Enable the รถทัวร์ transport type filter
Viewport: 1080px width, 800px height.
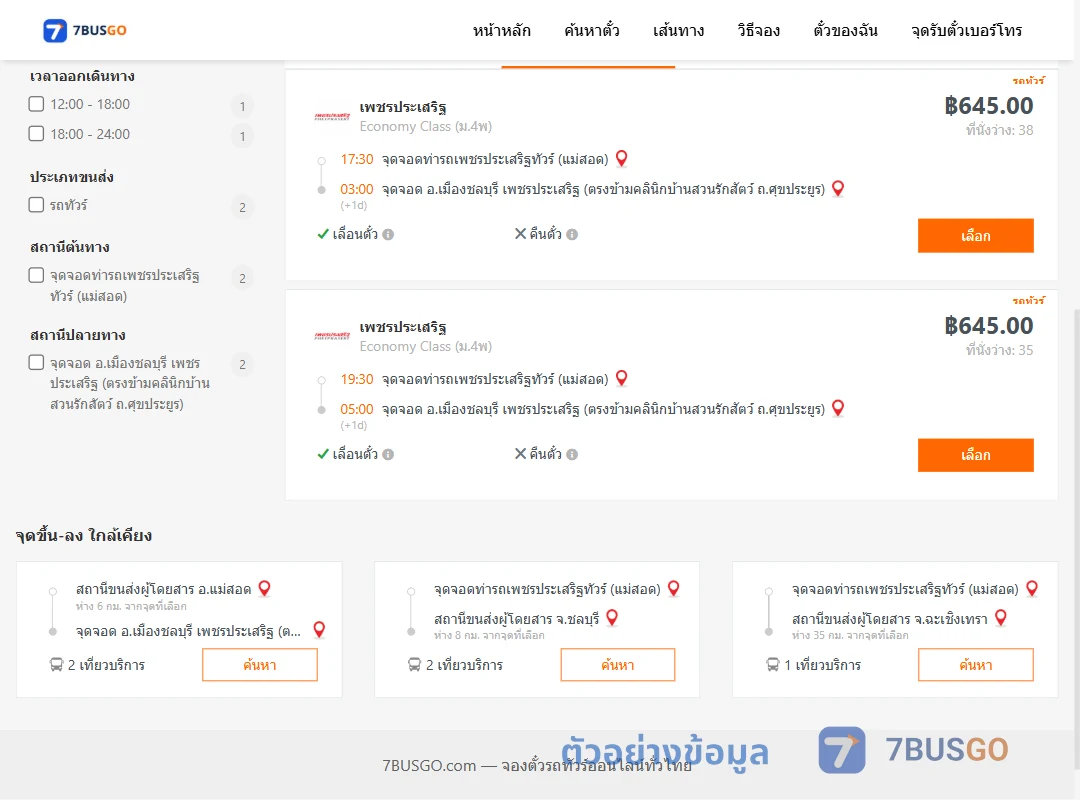tap(37, 205)
